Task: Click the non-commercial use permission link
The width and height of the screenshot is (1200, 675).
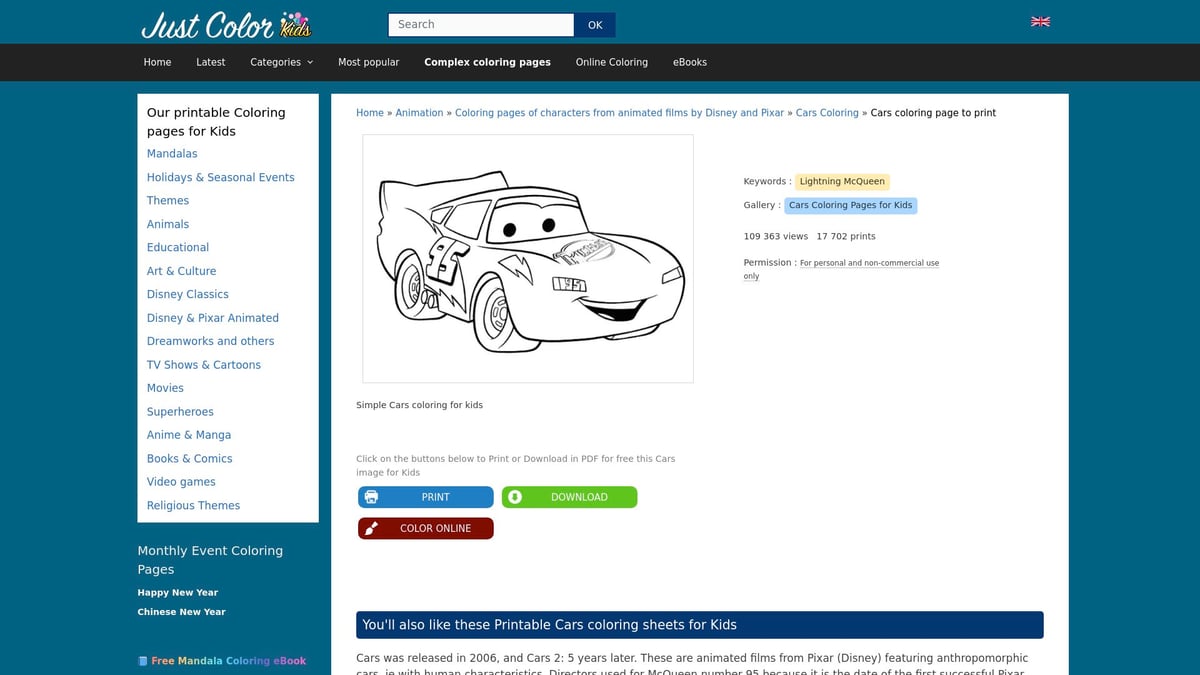Action: click(x=868, y=263)
